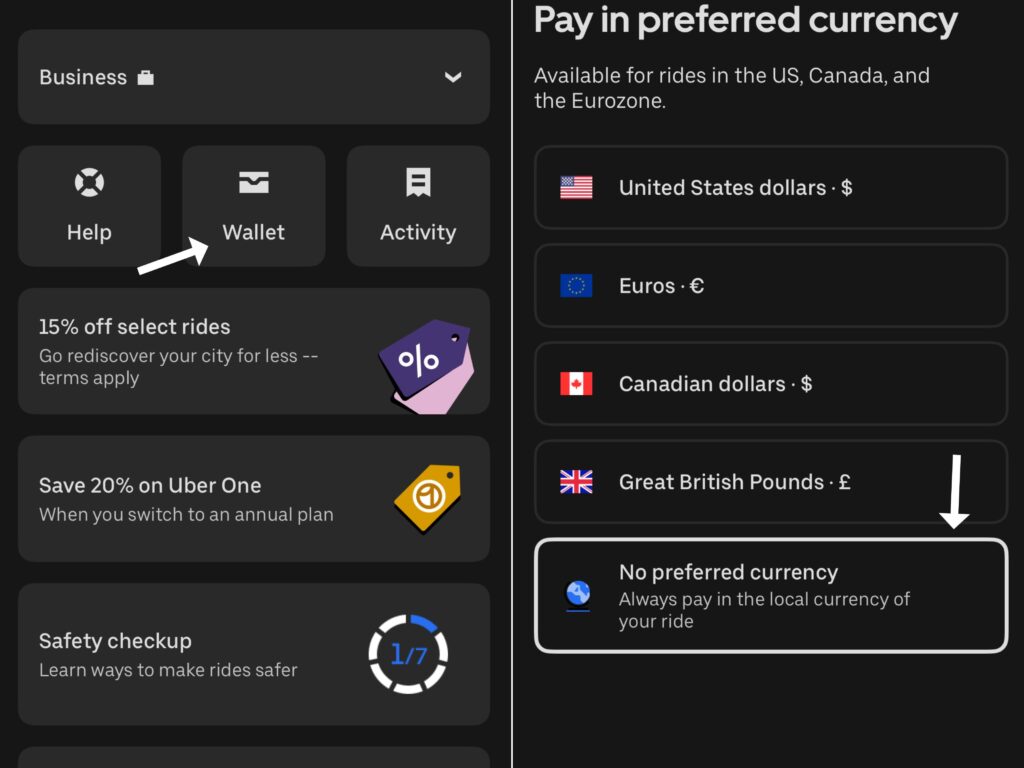Open the Activity label
Image resolution: width=1024 pixels, height=768 pixels.
(x=418, y=232)
